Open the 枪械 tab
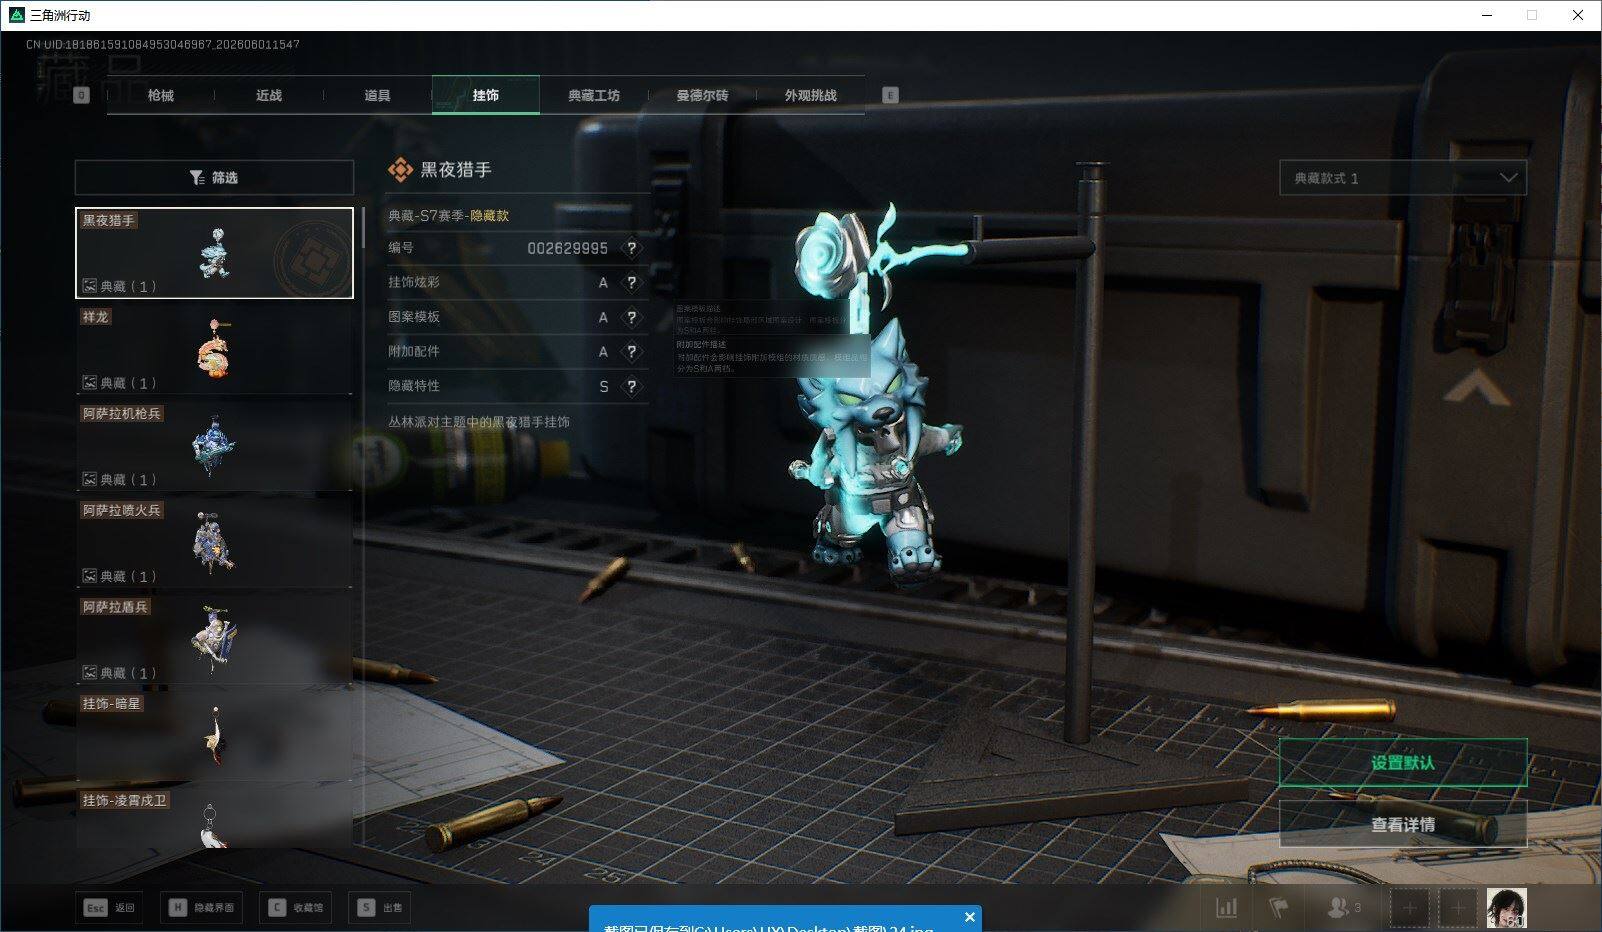 click(x=160, y=95)
